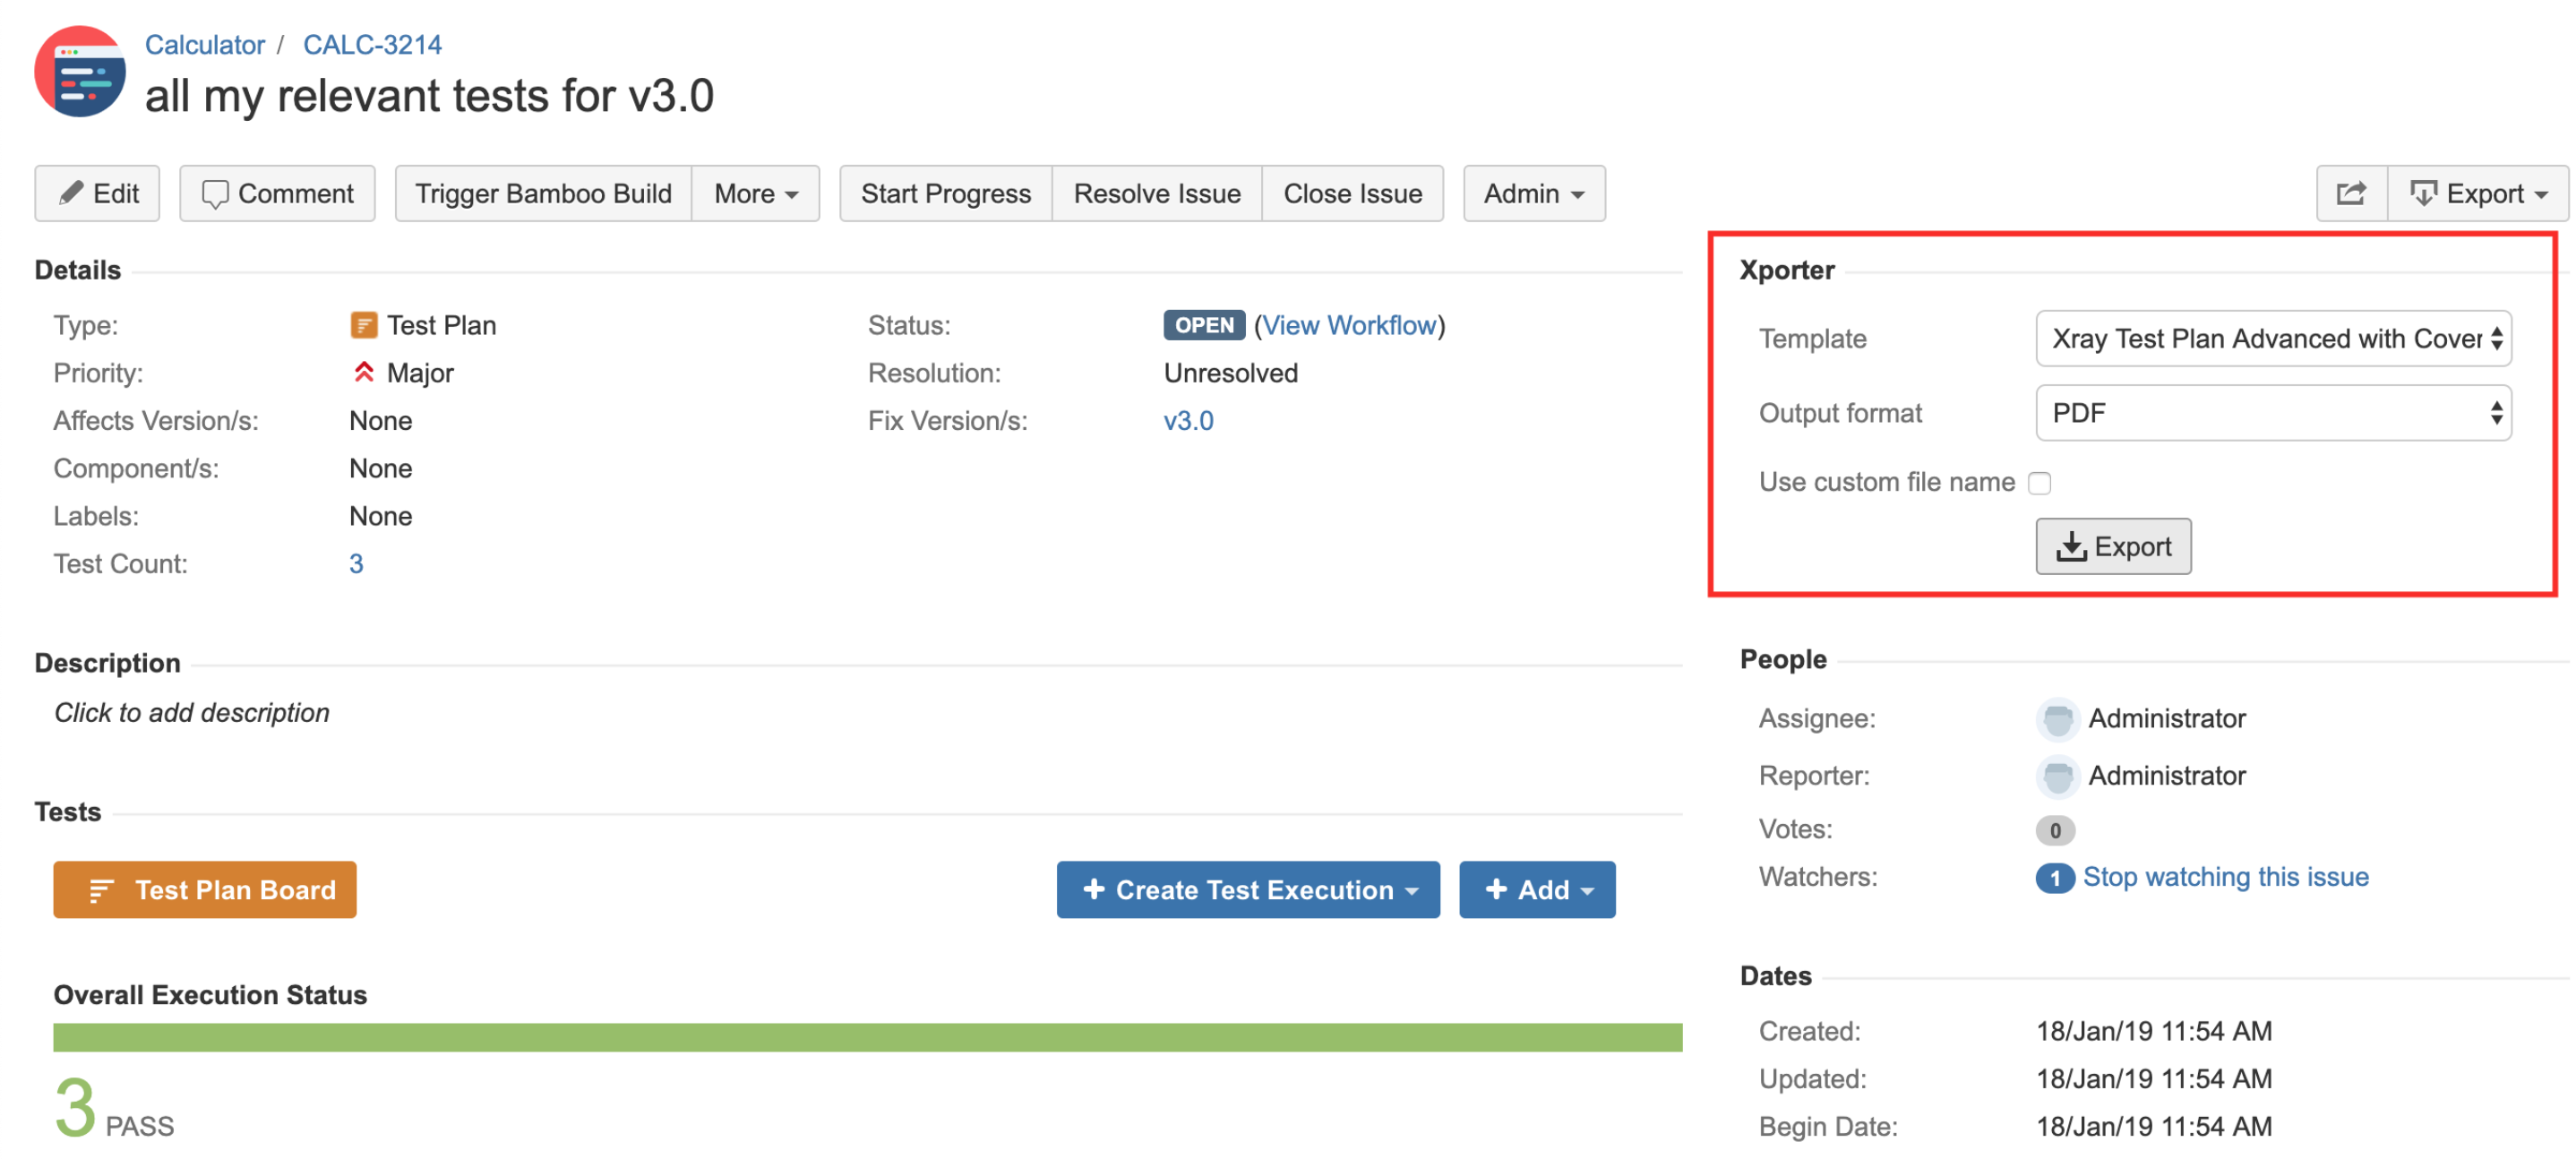The width and height of the screenshot is (2576, 1159).
Task: Click the Assignee Administrator avatar
Action: [2057, 718]
